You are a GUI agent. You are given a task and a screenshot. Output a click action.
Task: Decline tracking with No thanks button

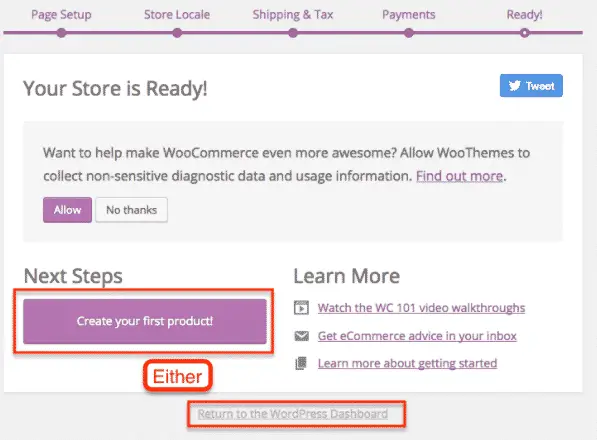tap(131, 210)
